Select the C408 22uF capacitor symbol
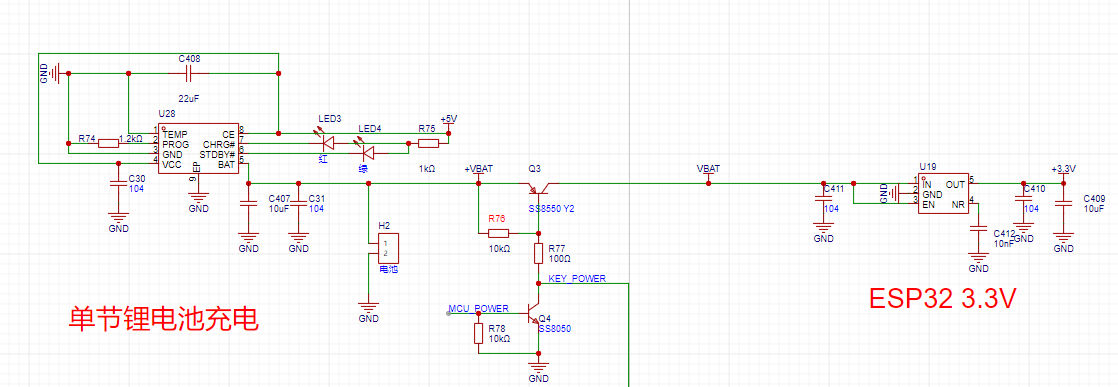The width and height of the screenshot is (1118, 387). point(188,73)
